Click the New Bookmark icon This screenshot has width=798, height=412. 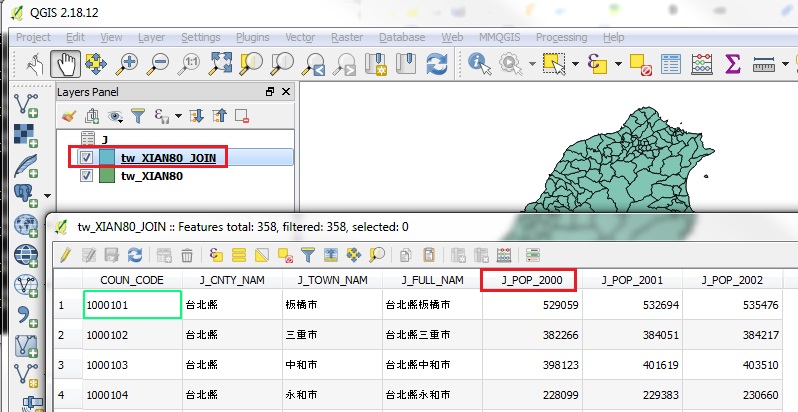[x=376, y=64]
